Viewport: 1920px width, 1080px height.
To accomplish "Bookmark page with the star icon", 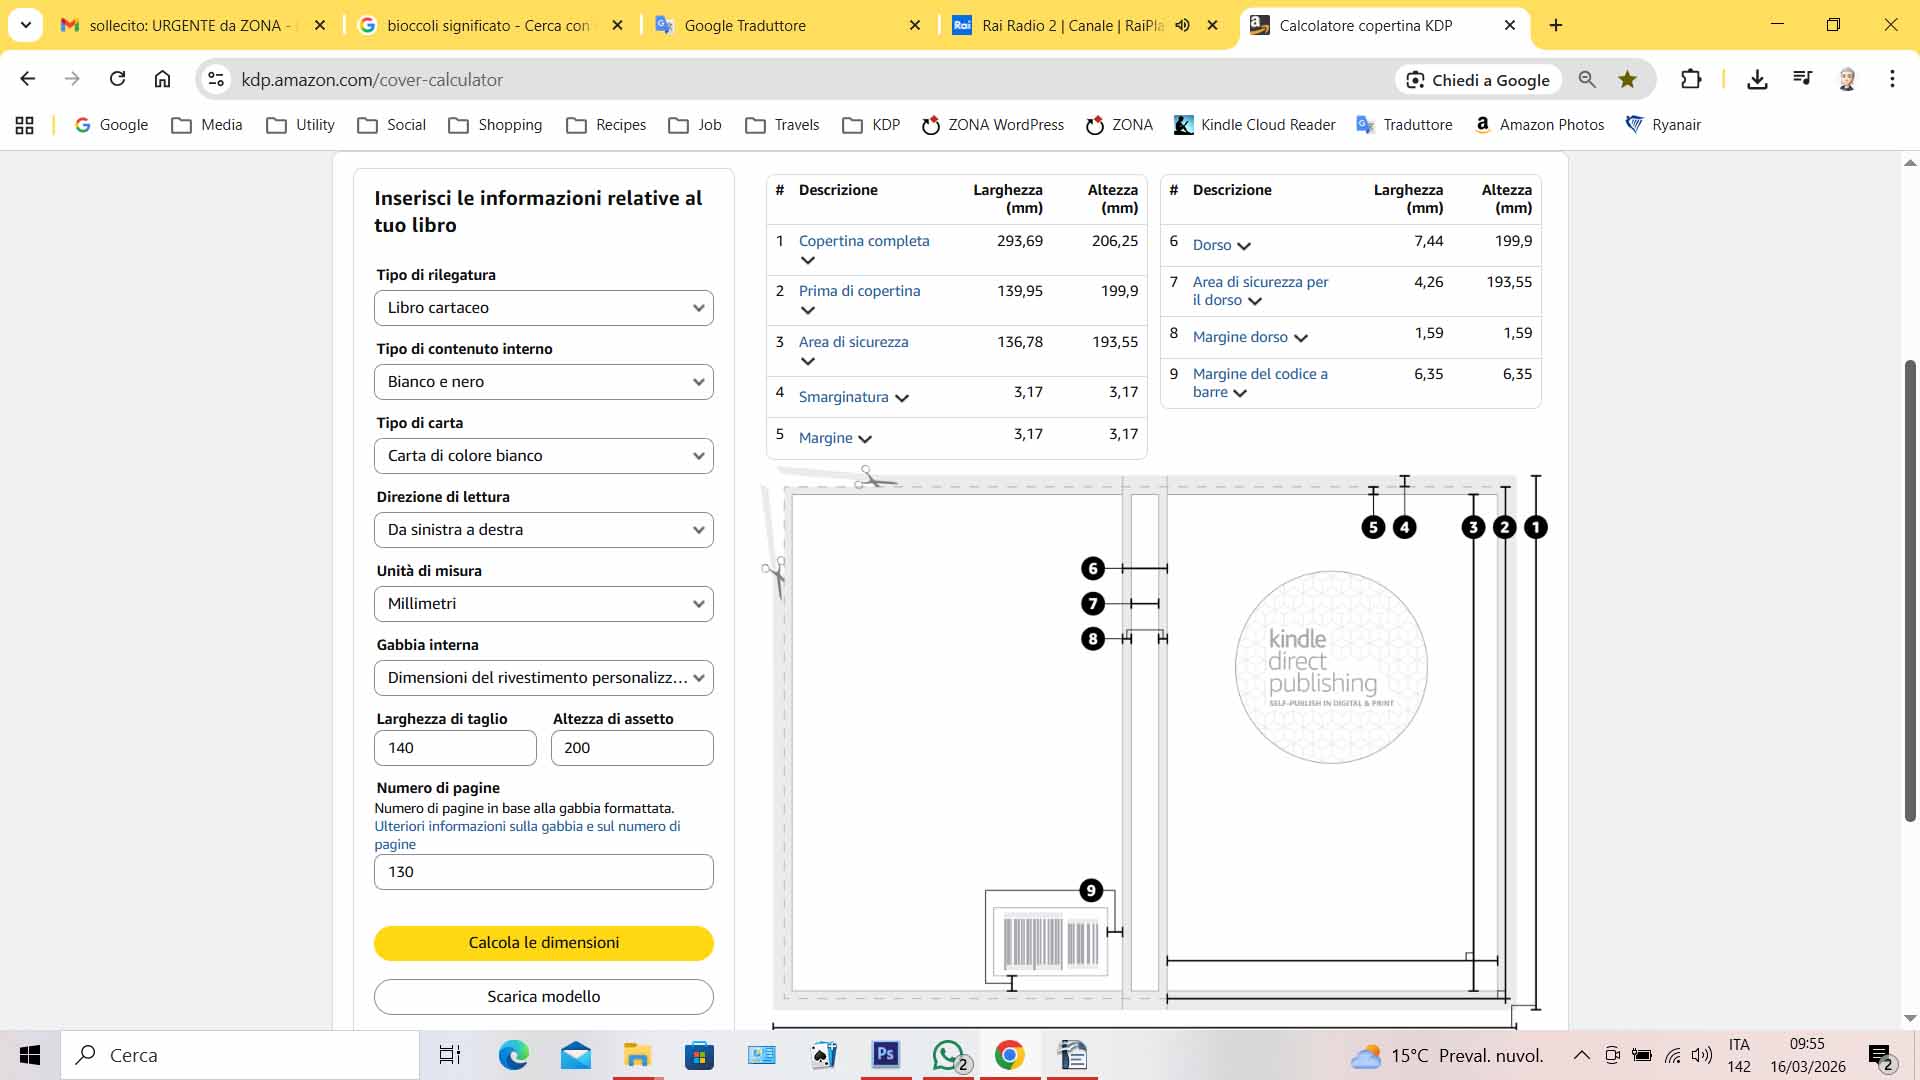I will coord(1627,79).
